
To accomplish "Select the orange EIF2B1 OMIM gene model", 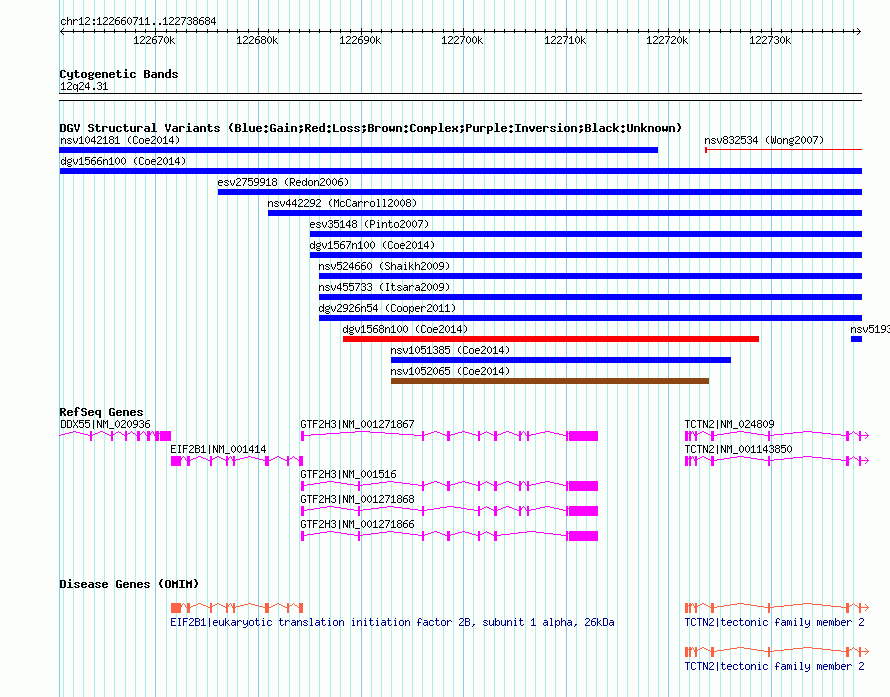I will (x=237, y=608).
